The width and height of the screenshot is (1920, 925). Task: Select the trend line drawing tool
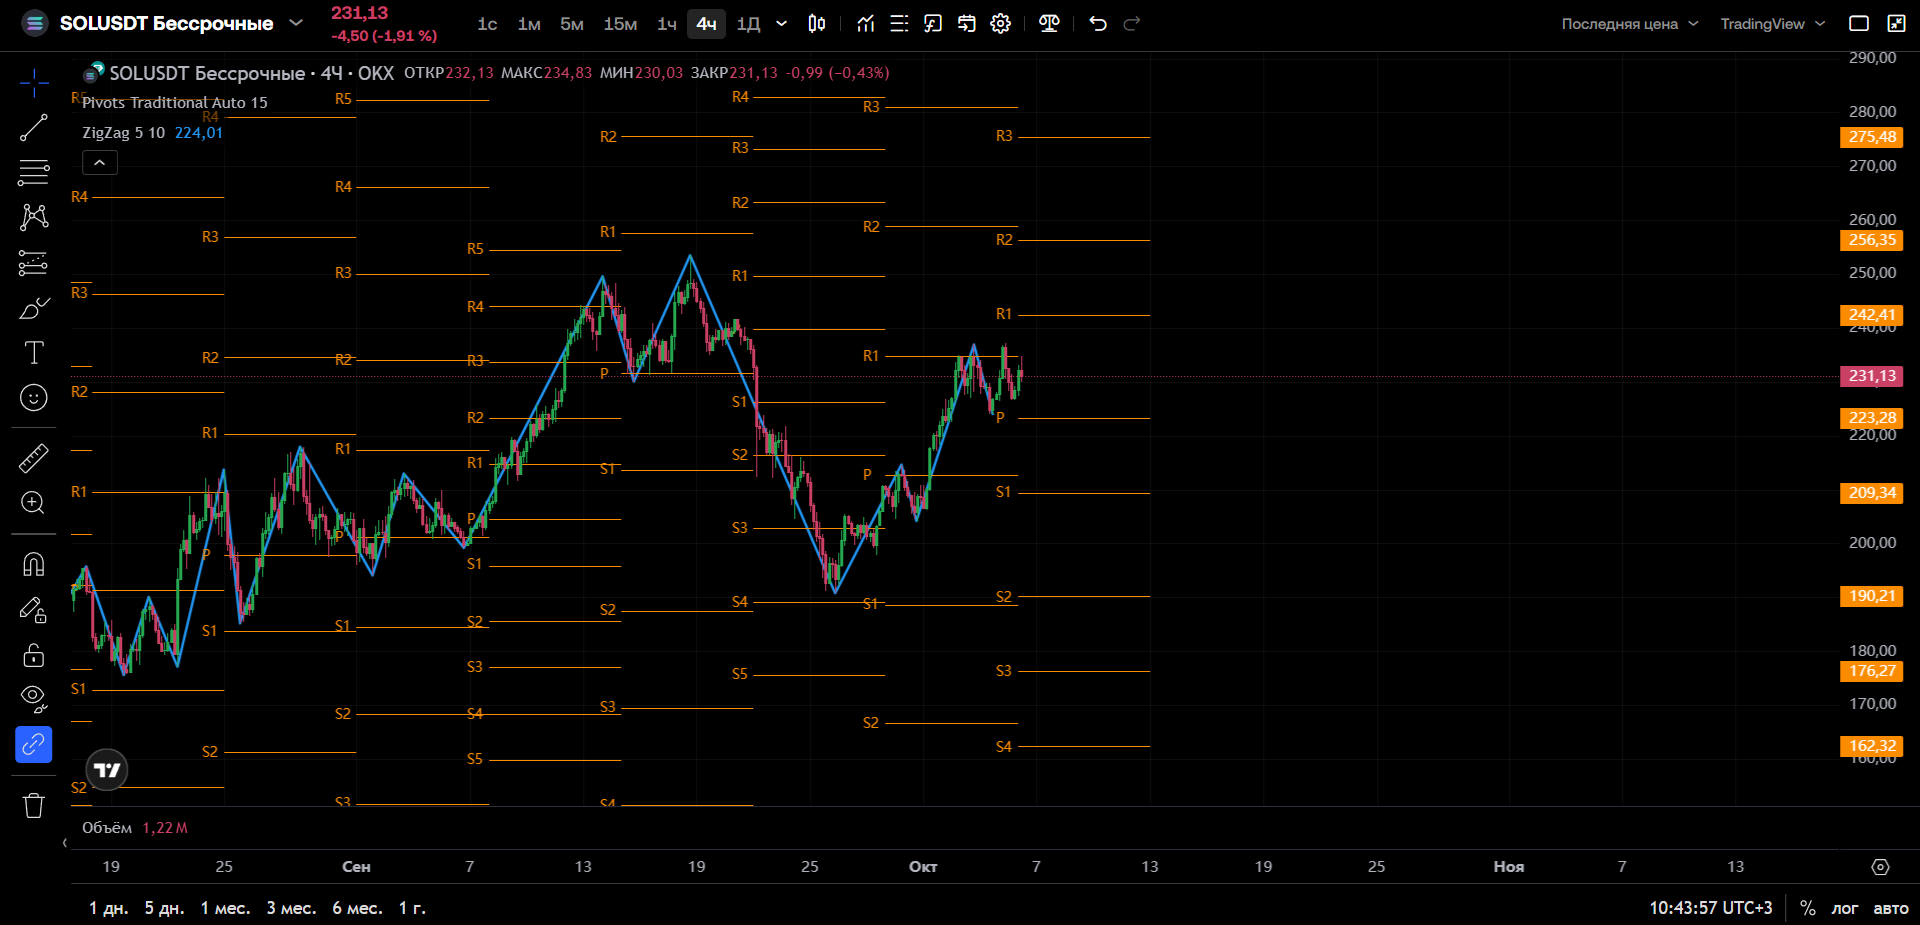tap(34, 128)
